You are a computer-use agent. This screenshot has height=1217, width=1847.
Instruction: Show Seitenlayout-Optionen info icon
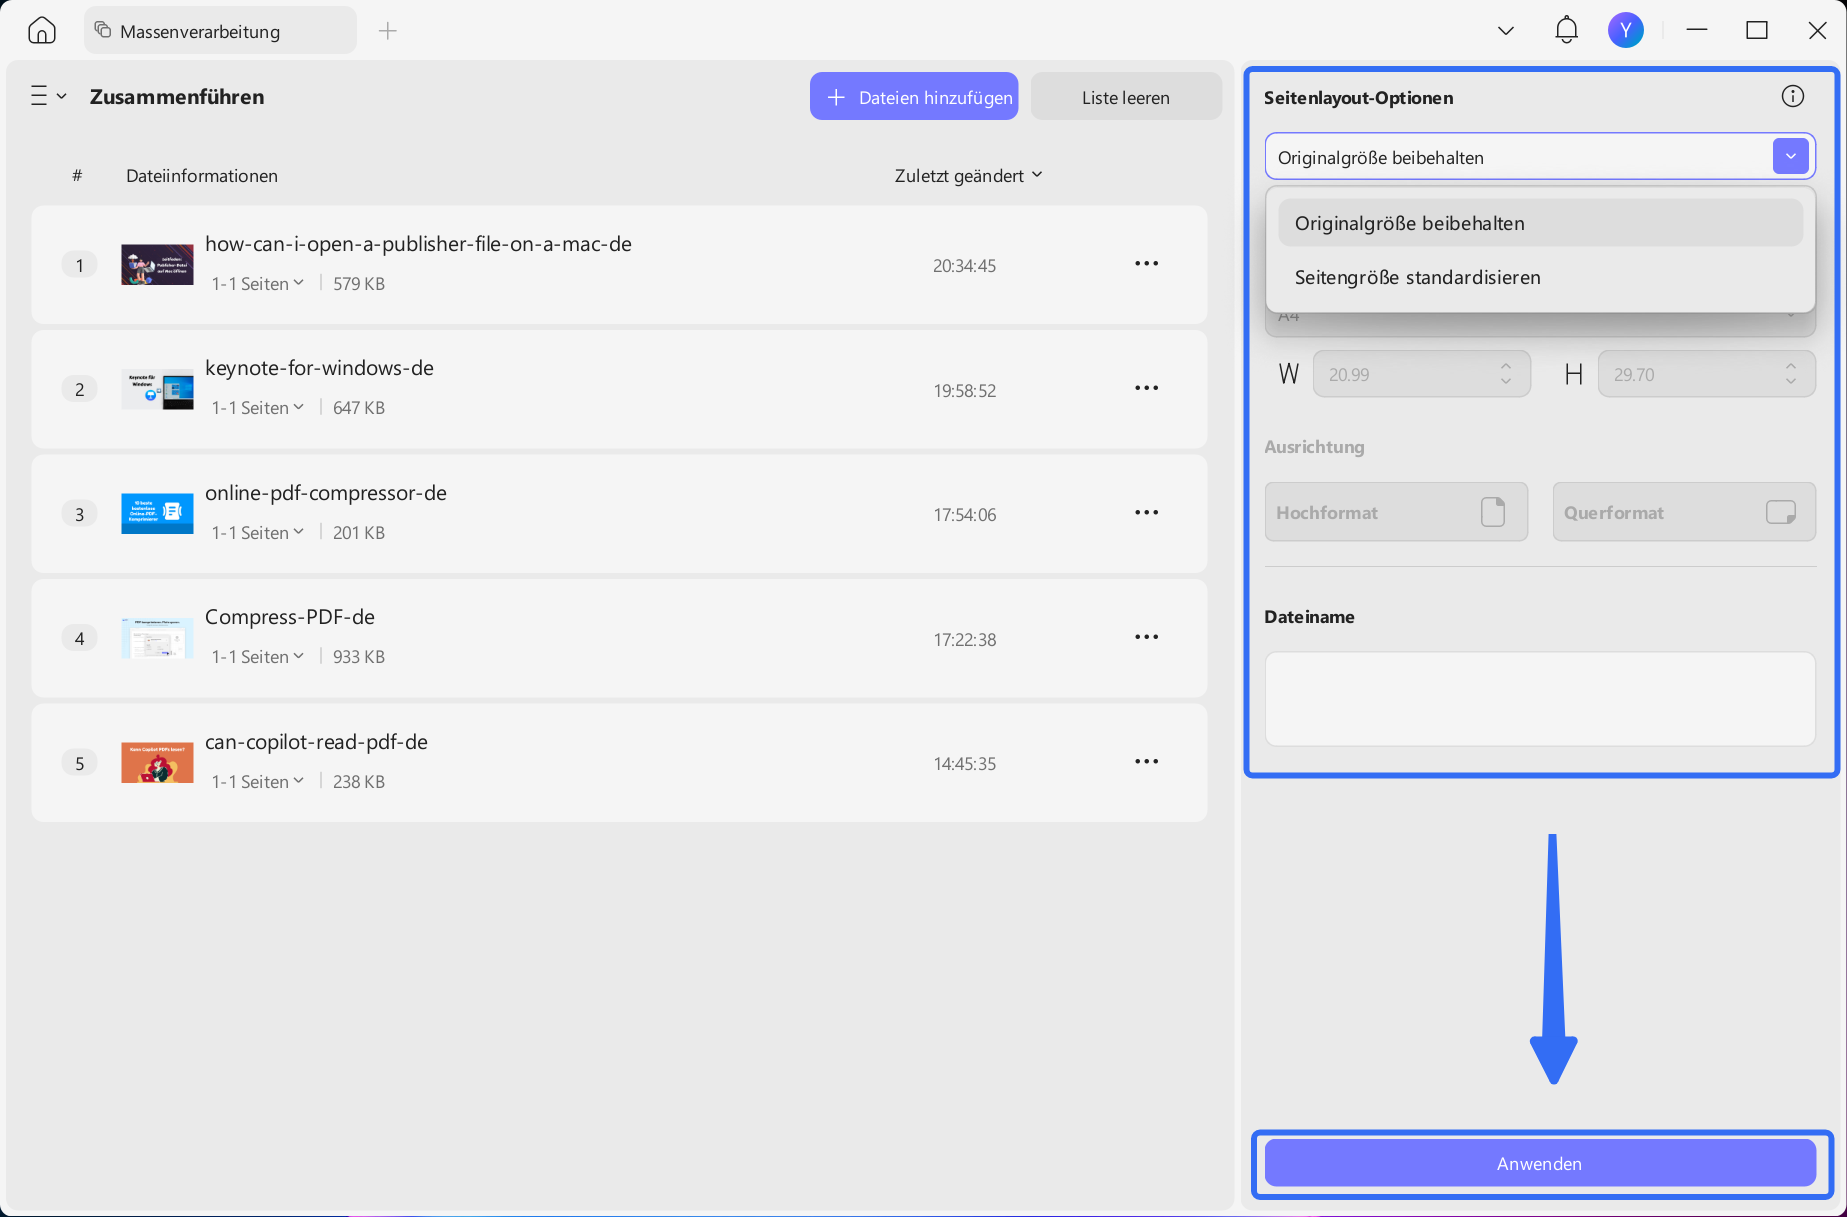pyautogui.click(x=1792, y=96)
